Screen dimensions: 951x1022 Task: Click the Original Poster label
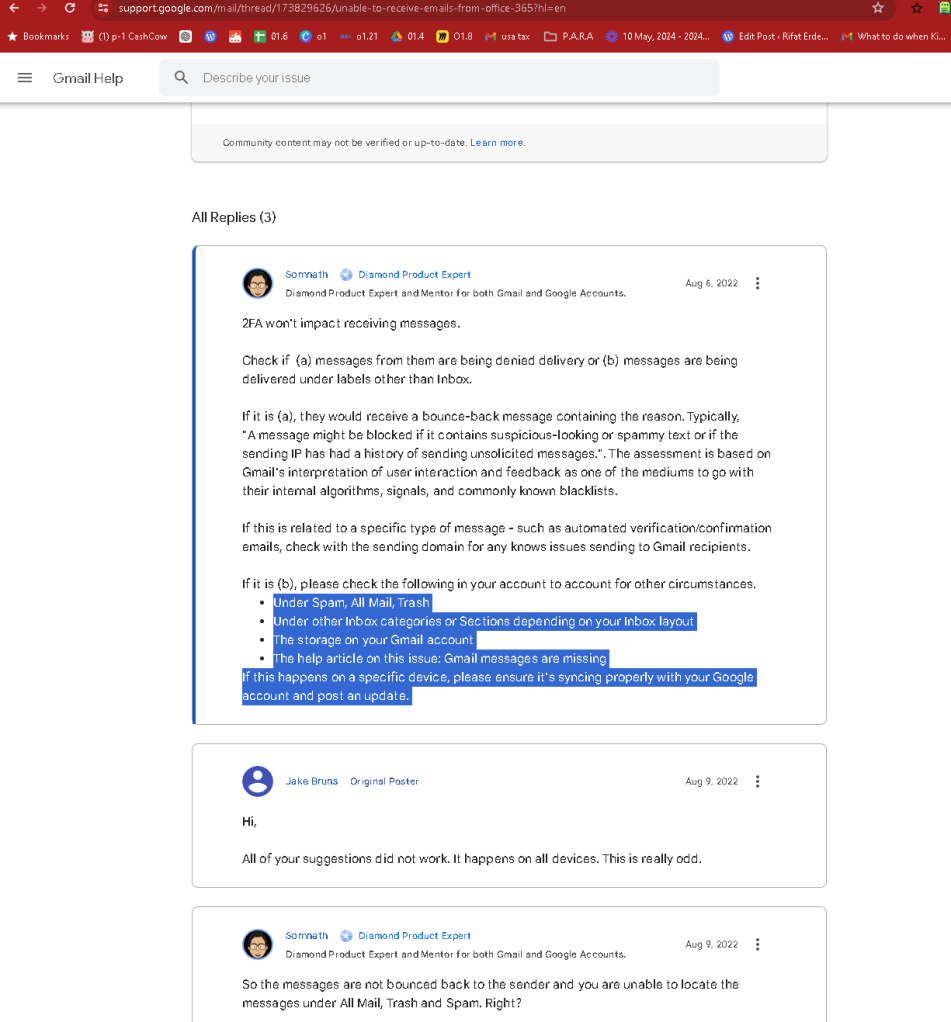click(384, 781)
